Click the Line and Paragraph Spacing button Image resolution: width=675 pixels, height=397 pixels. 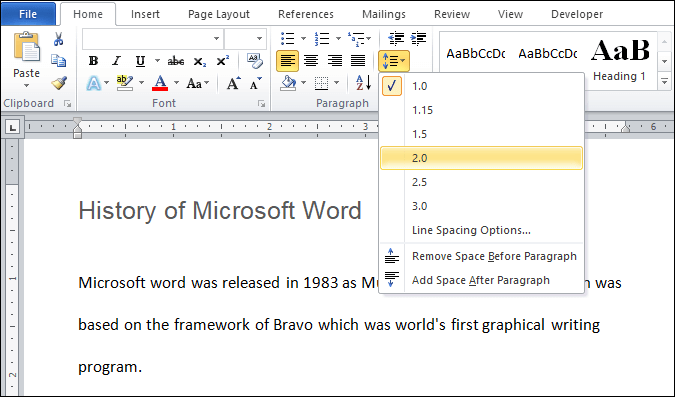(393, 61)
